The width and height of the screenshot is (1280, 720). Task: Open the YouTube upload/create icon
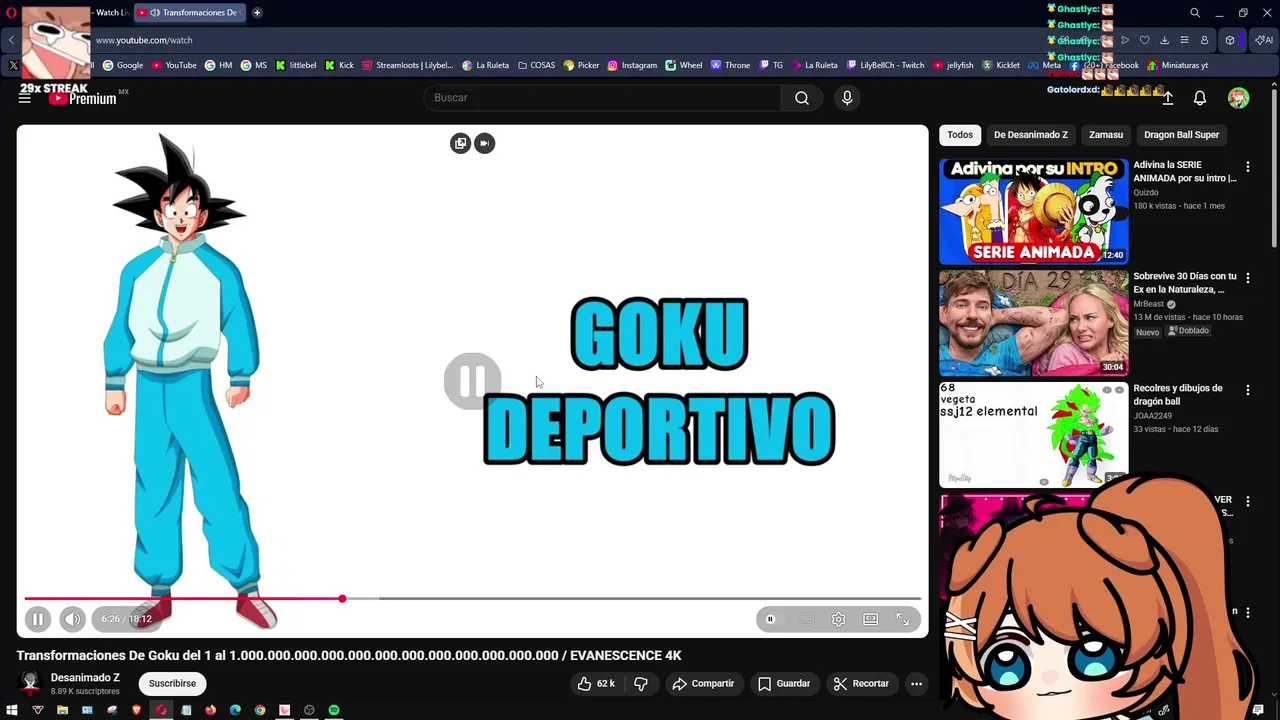point(1167,98)
